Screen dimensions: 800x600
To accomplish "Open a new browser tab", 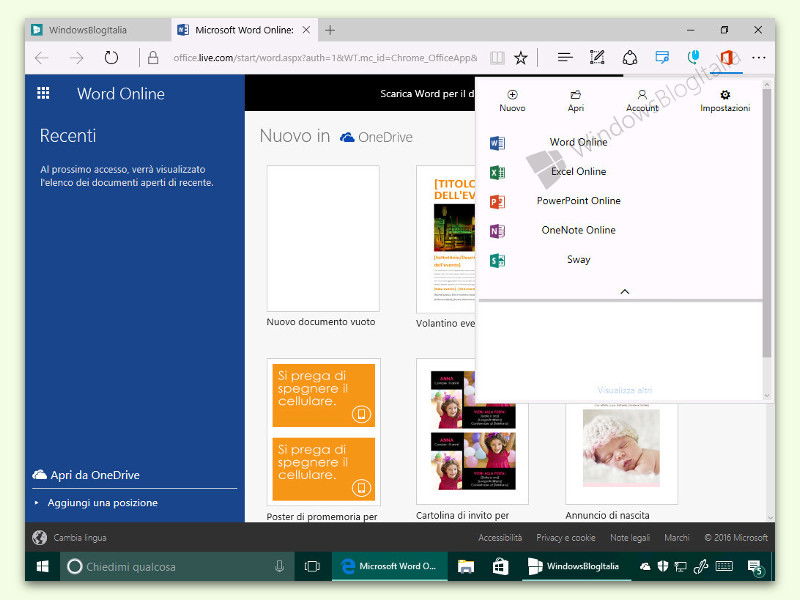I will 330,30.
